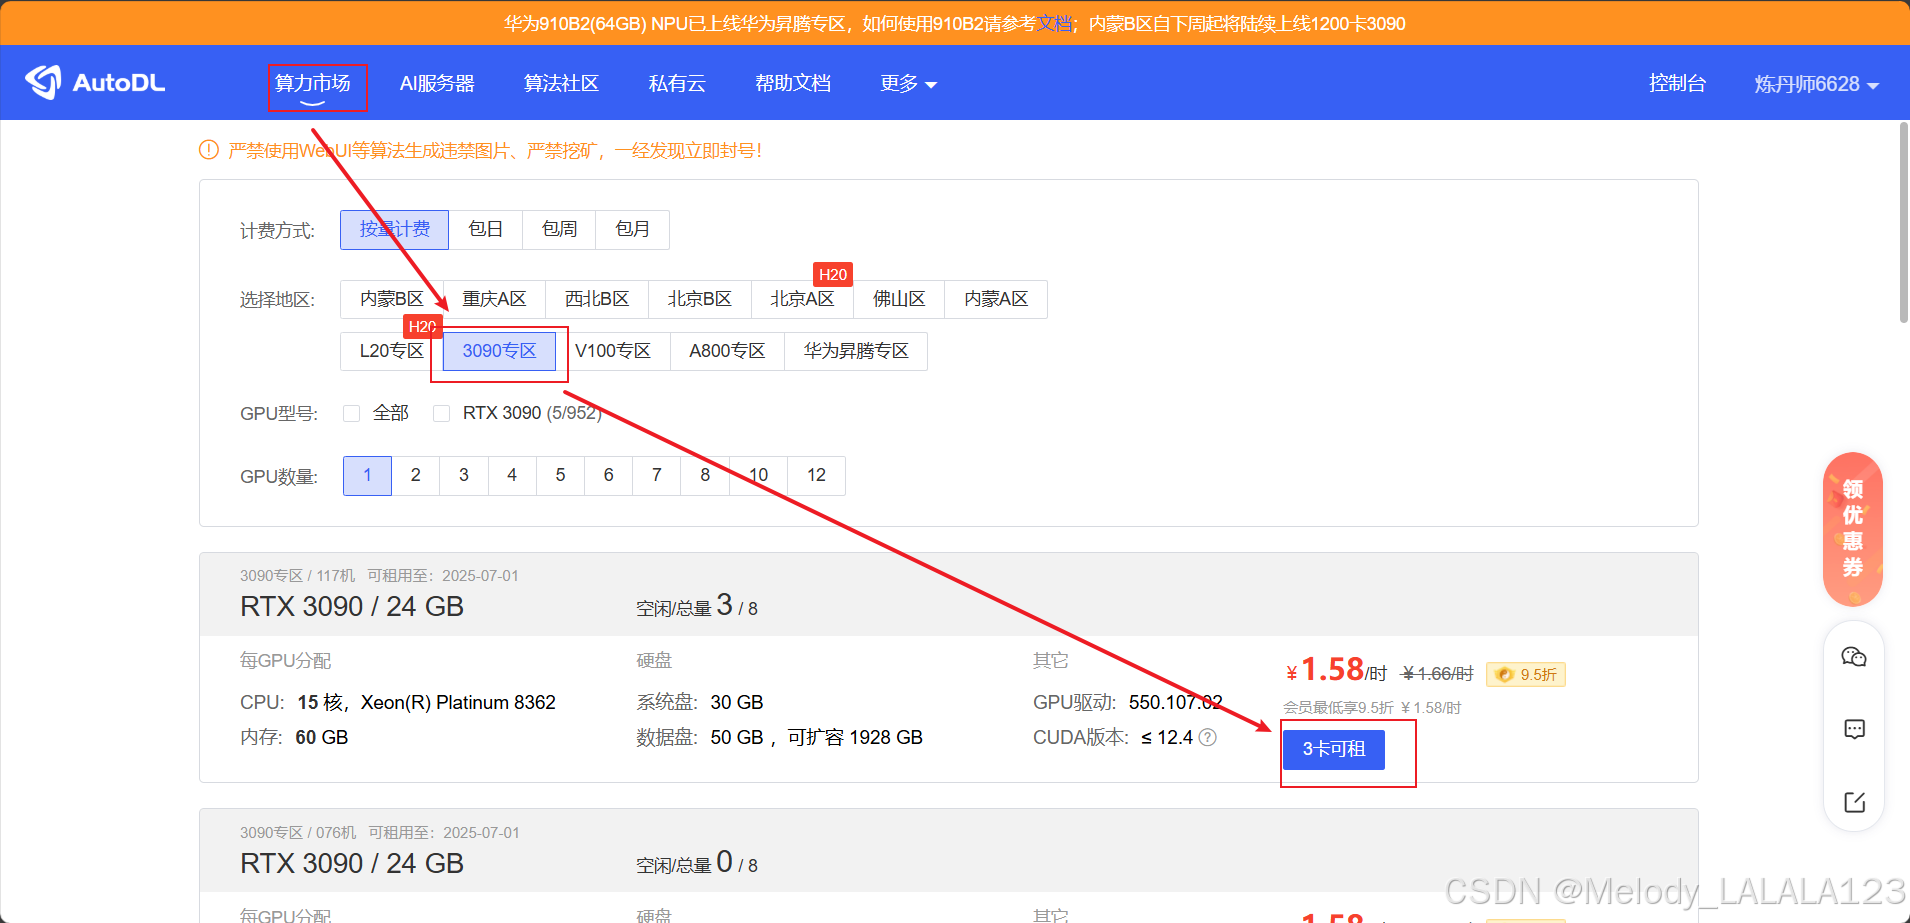Open the 炼丹师6628 user dropdown
This screenshot has width=1910, height=923.
click(x=1816, y=84)
